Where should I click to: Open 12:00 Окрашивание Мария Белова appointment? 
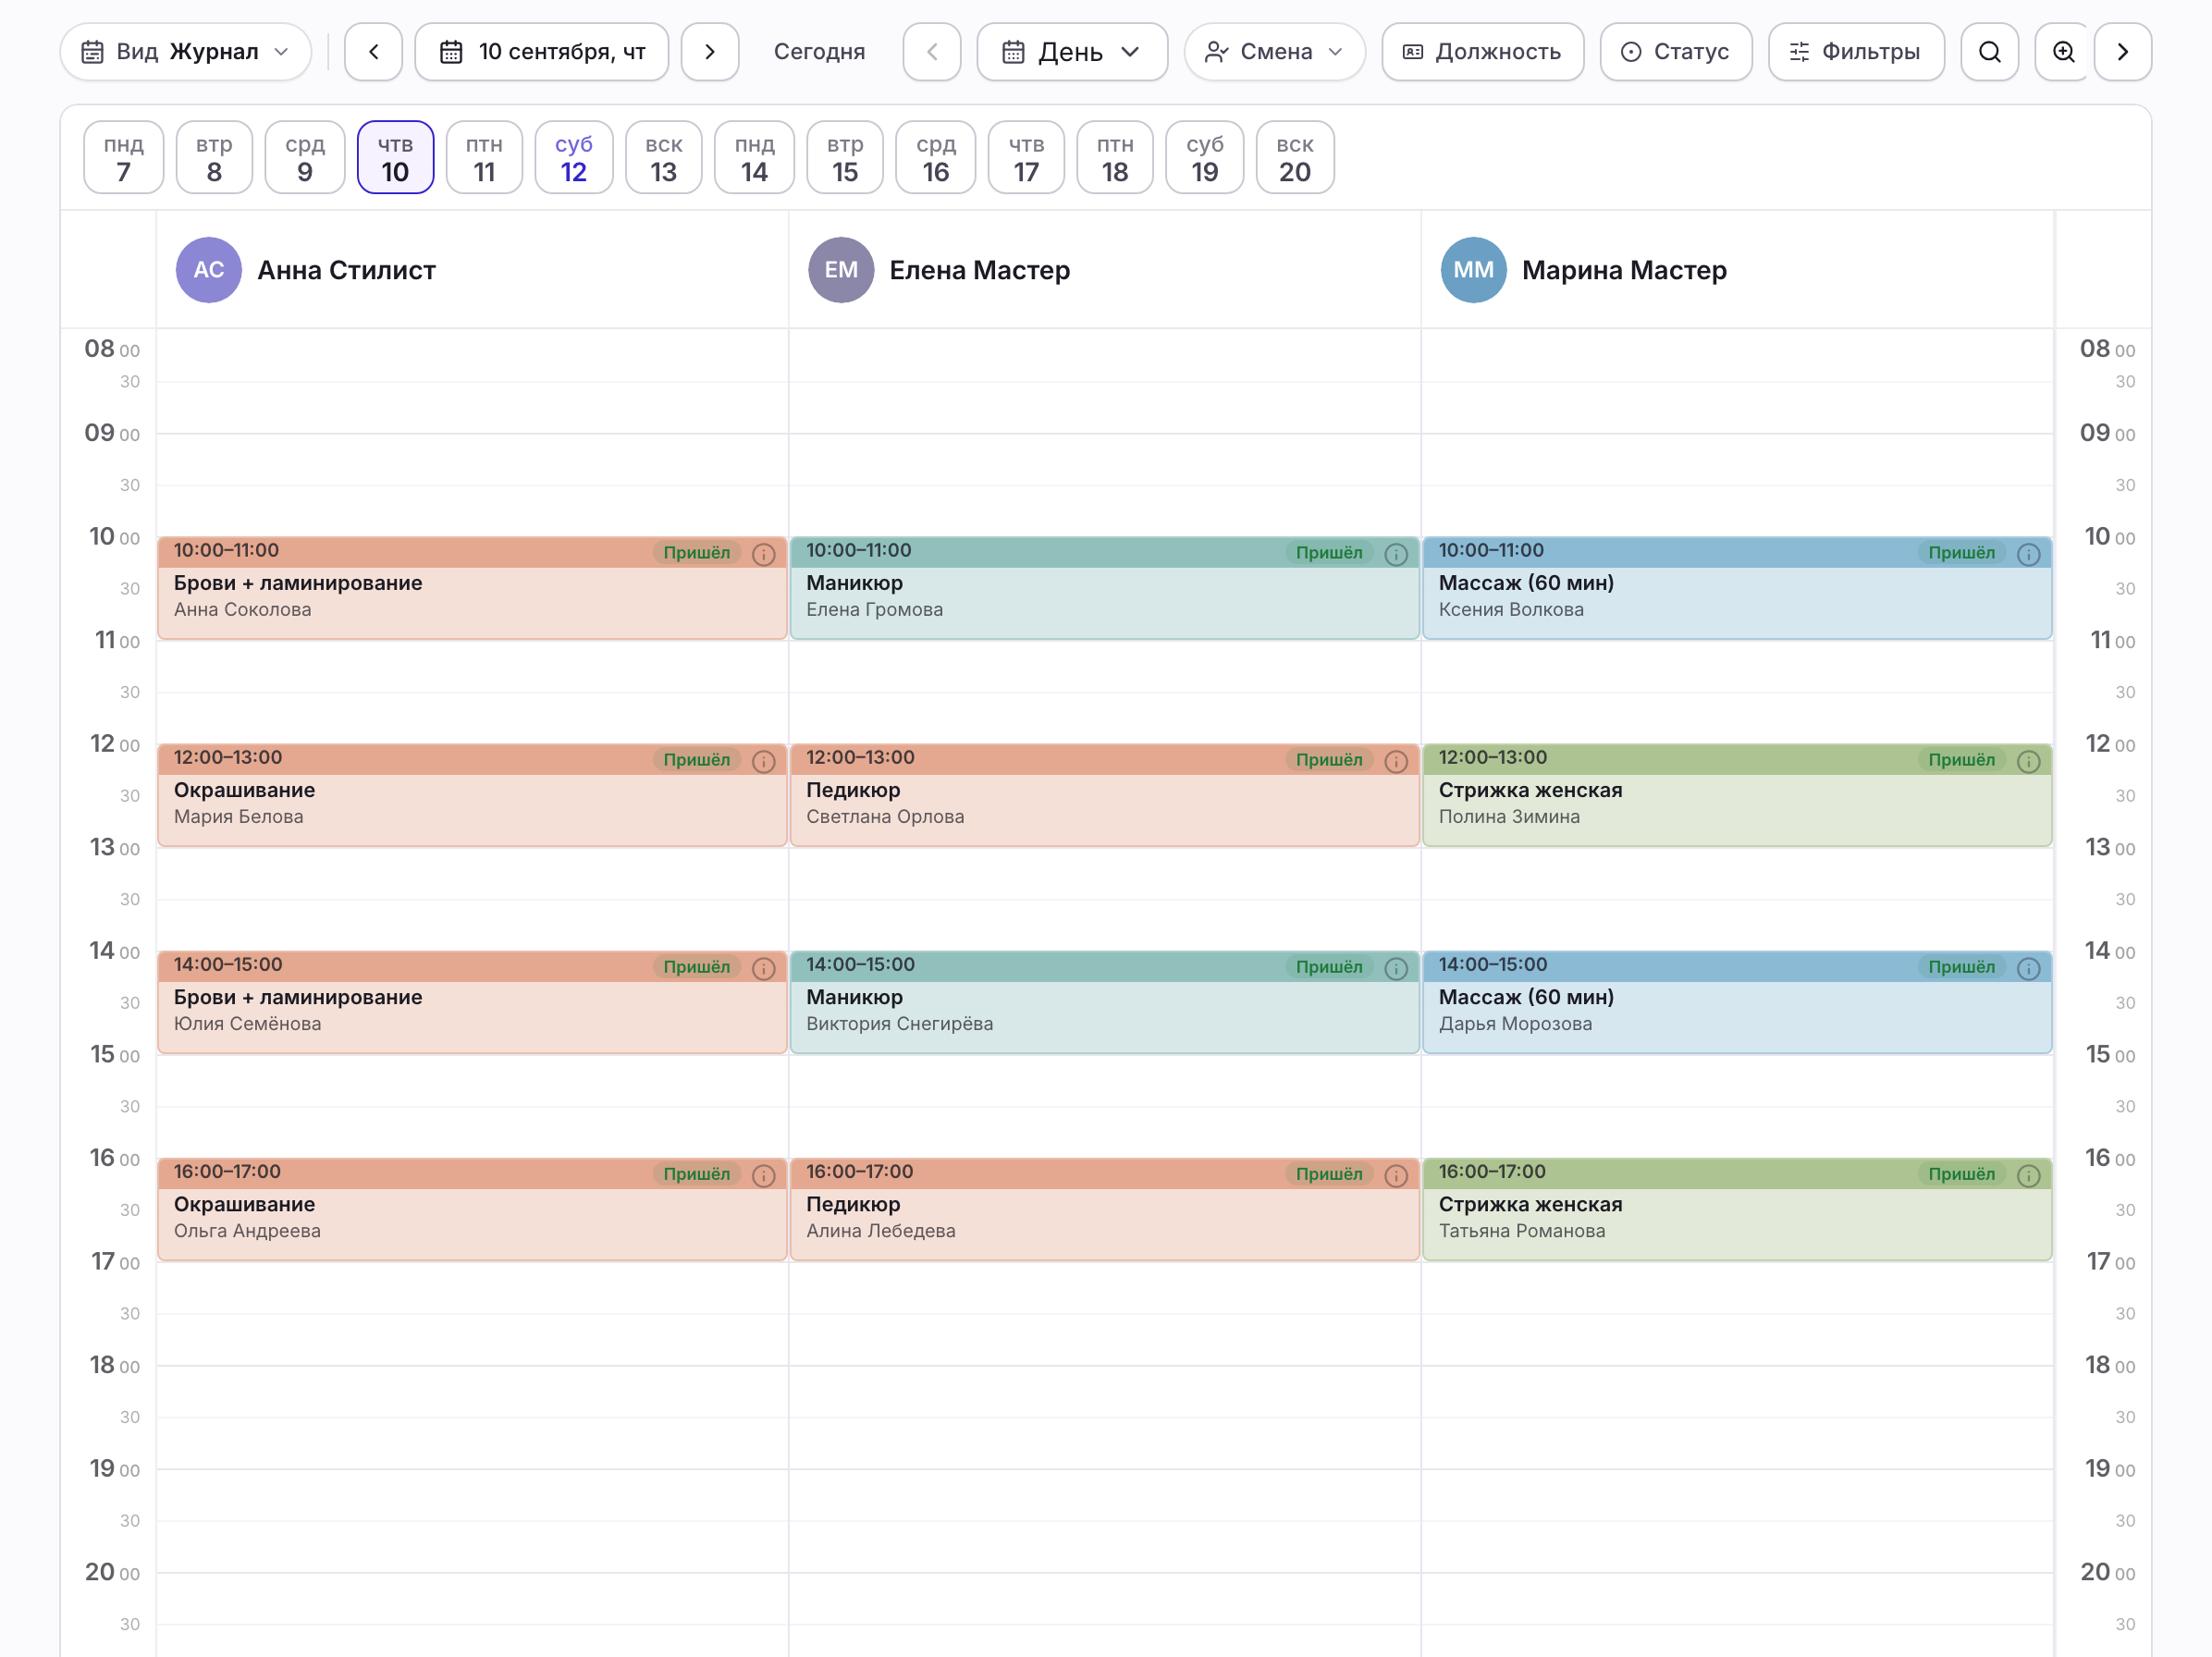click(472, 795)
